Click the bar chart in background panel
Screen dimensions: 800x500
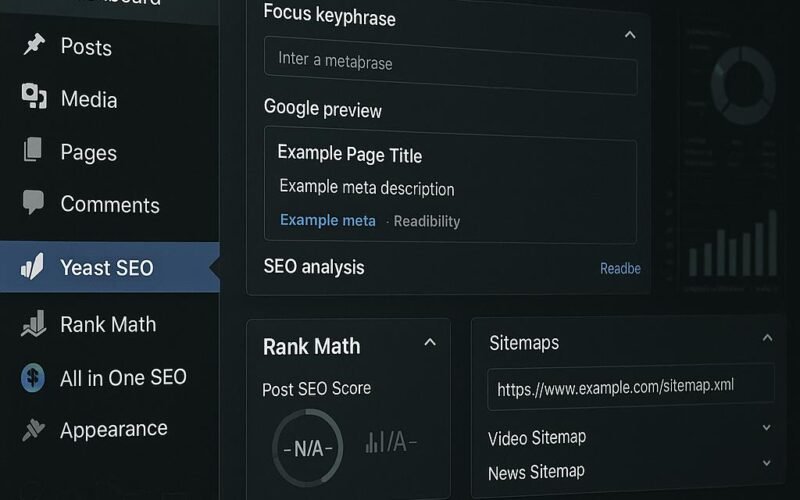pyautogui.click(x=733, y=243)
